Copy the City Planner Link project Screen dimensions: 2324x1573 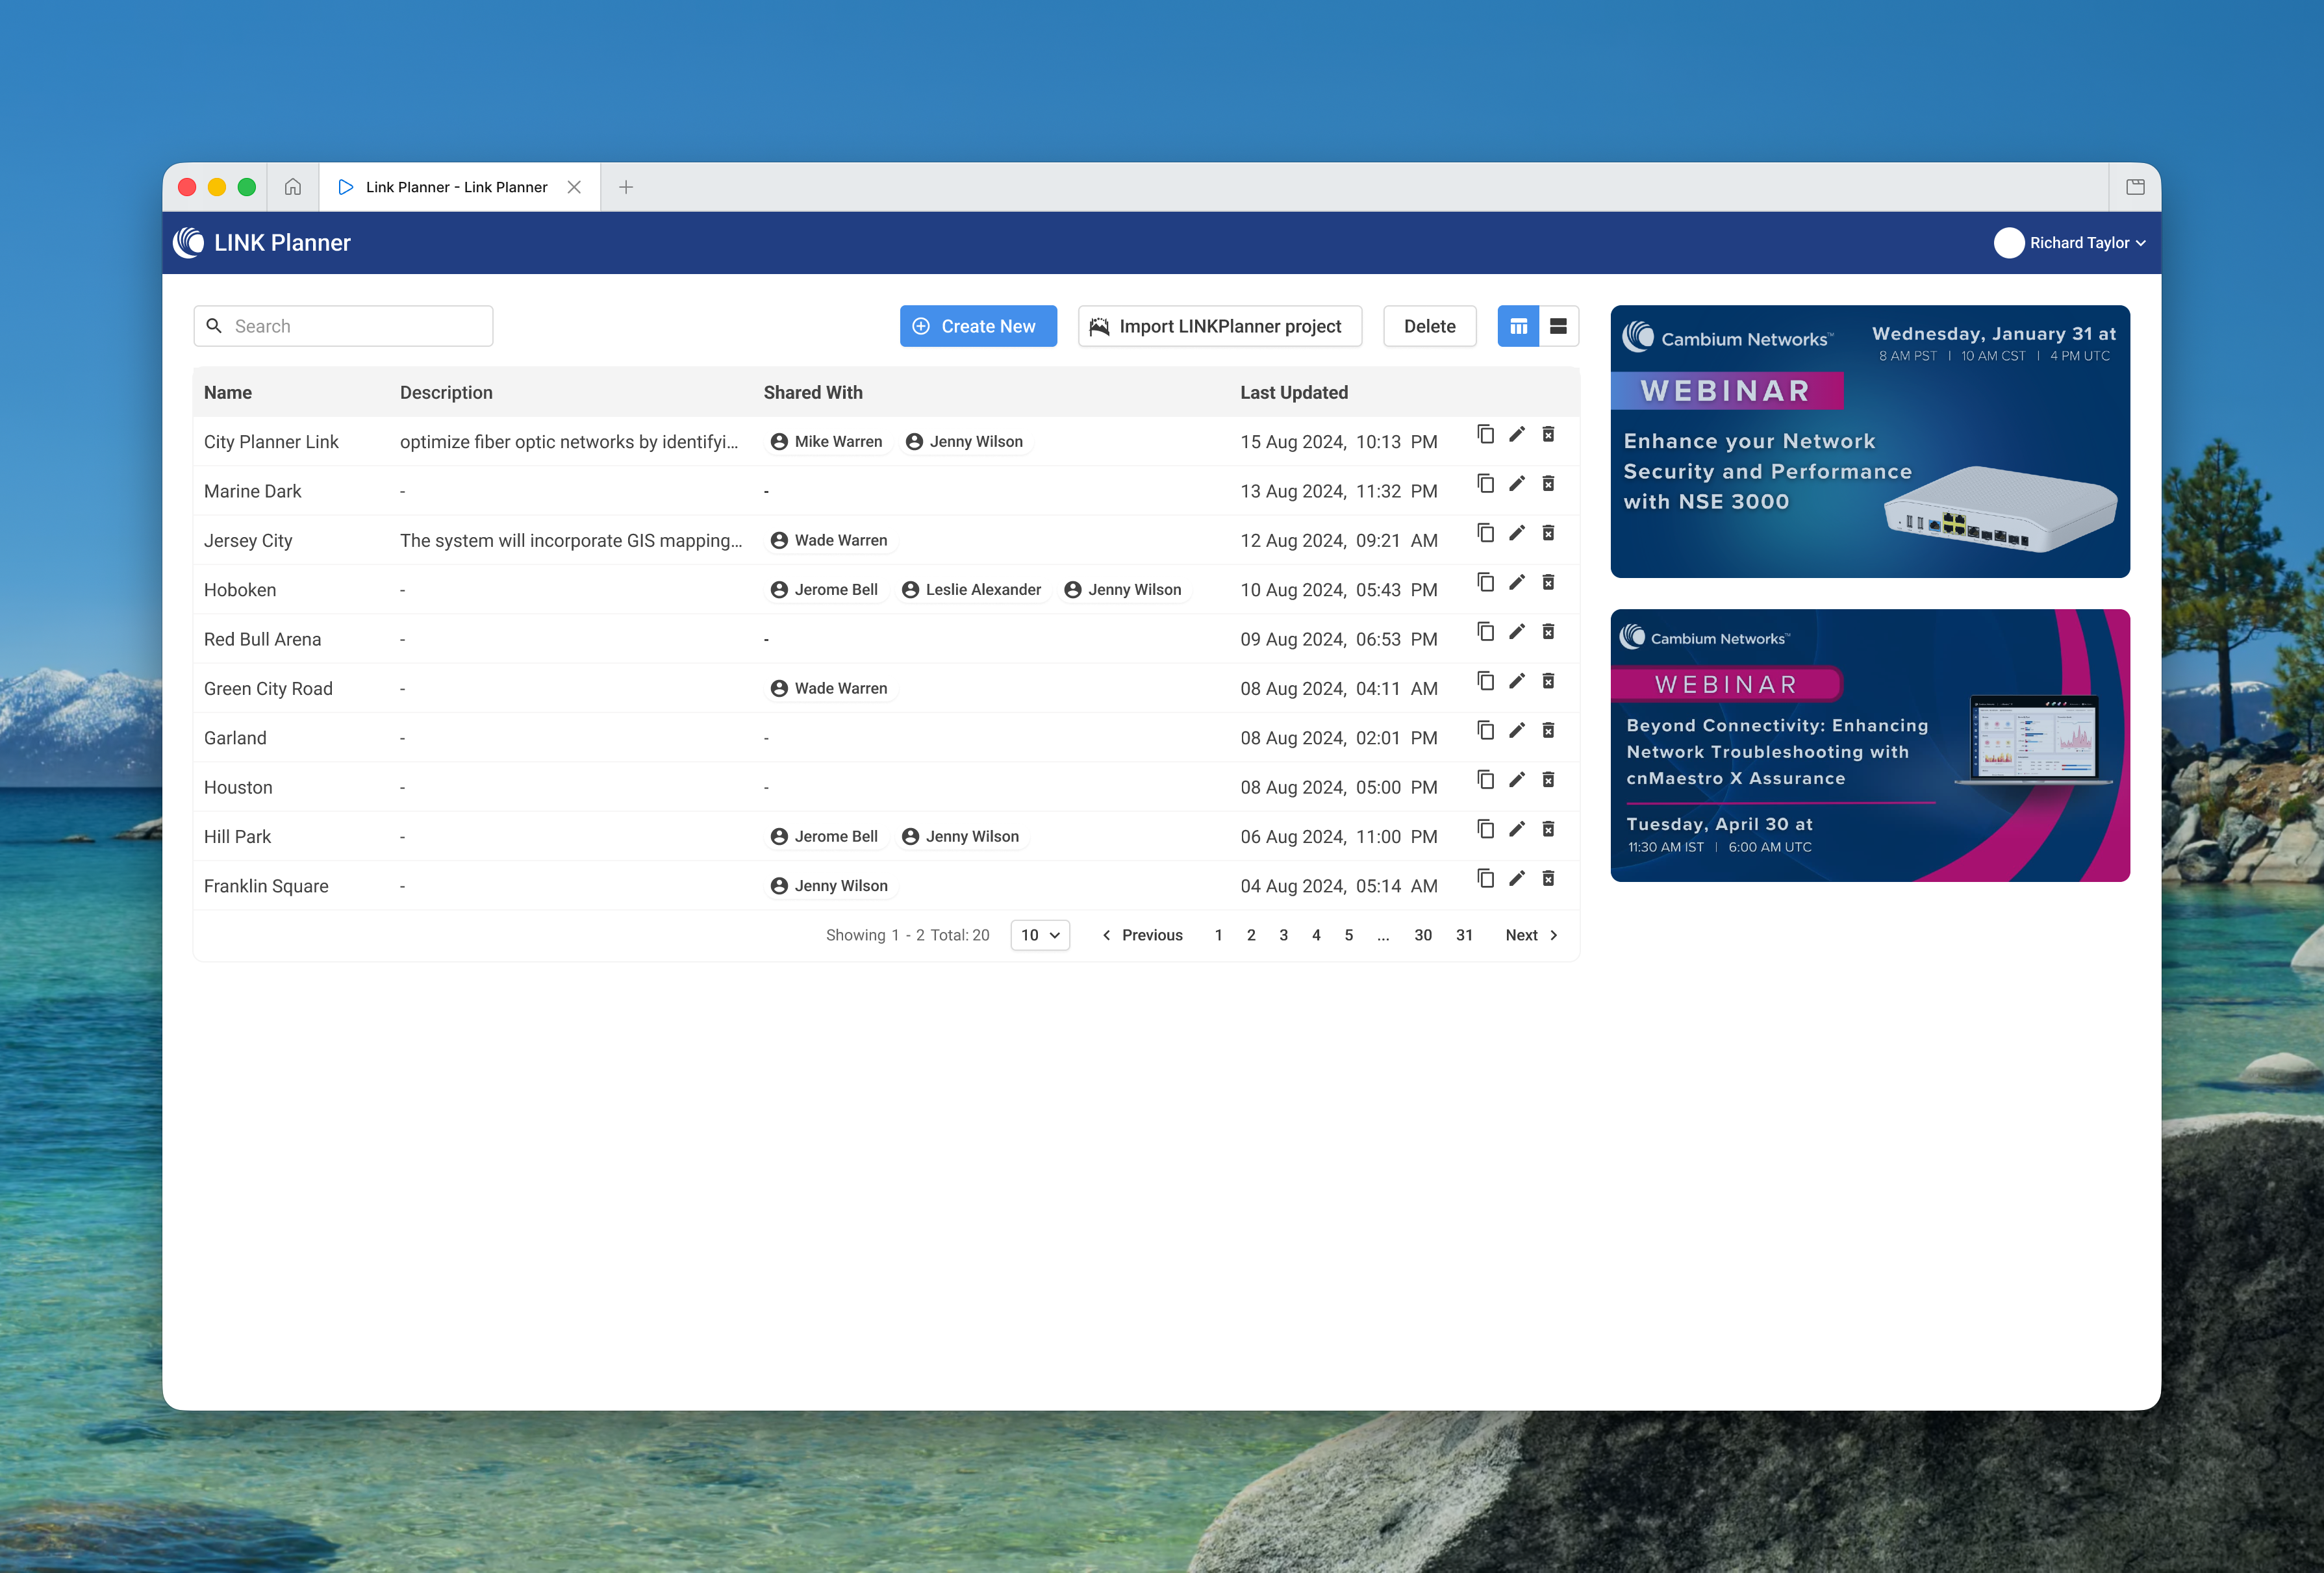pyautogui.click(x=1486, y=434)
